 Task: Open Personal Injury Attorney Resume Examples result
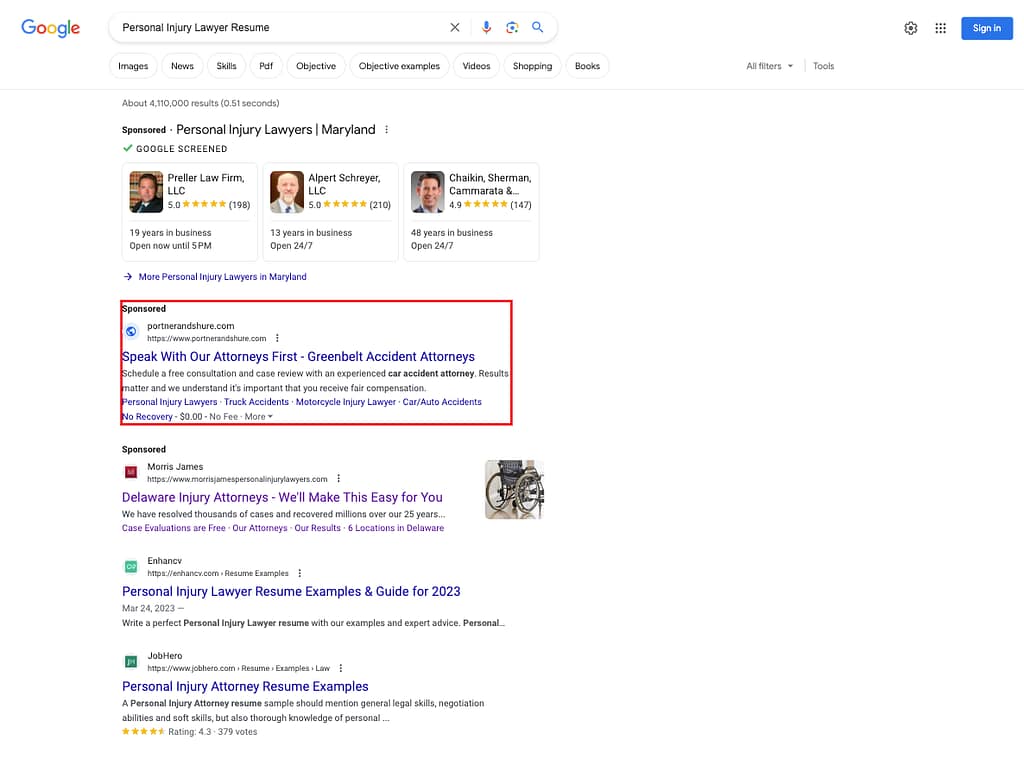[245, 687]
